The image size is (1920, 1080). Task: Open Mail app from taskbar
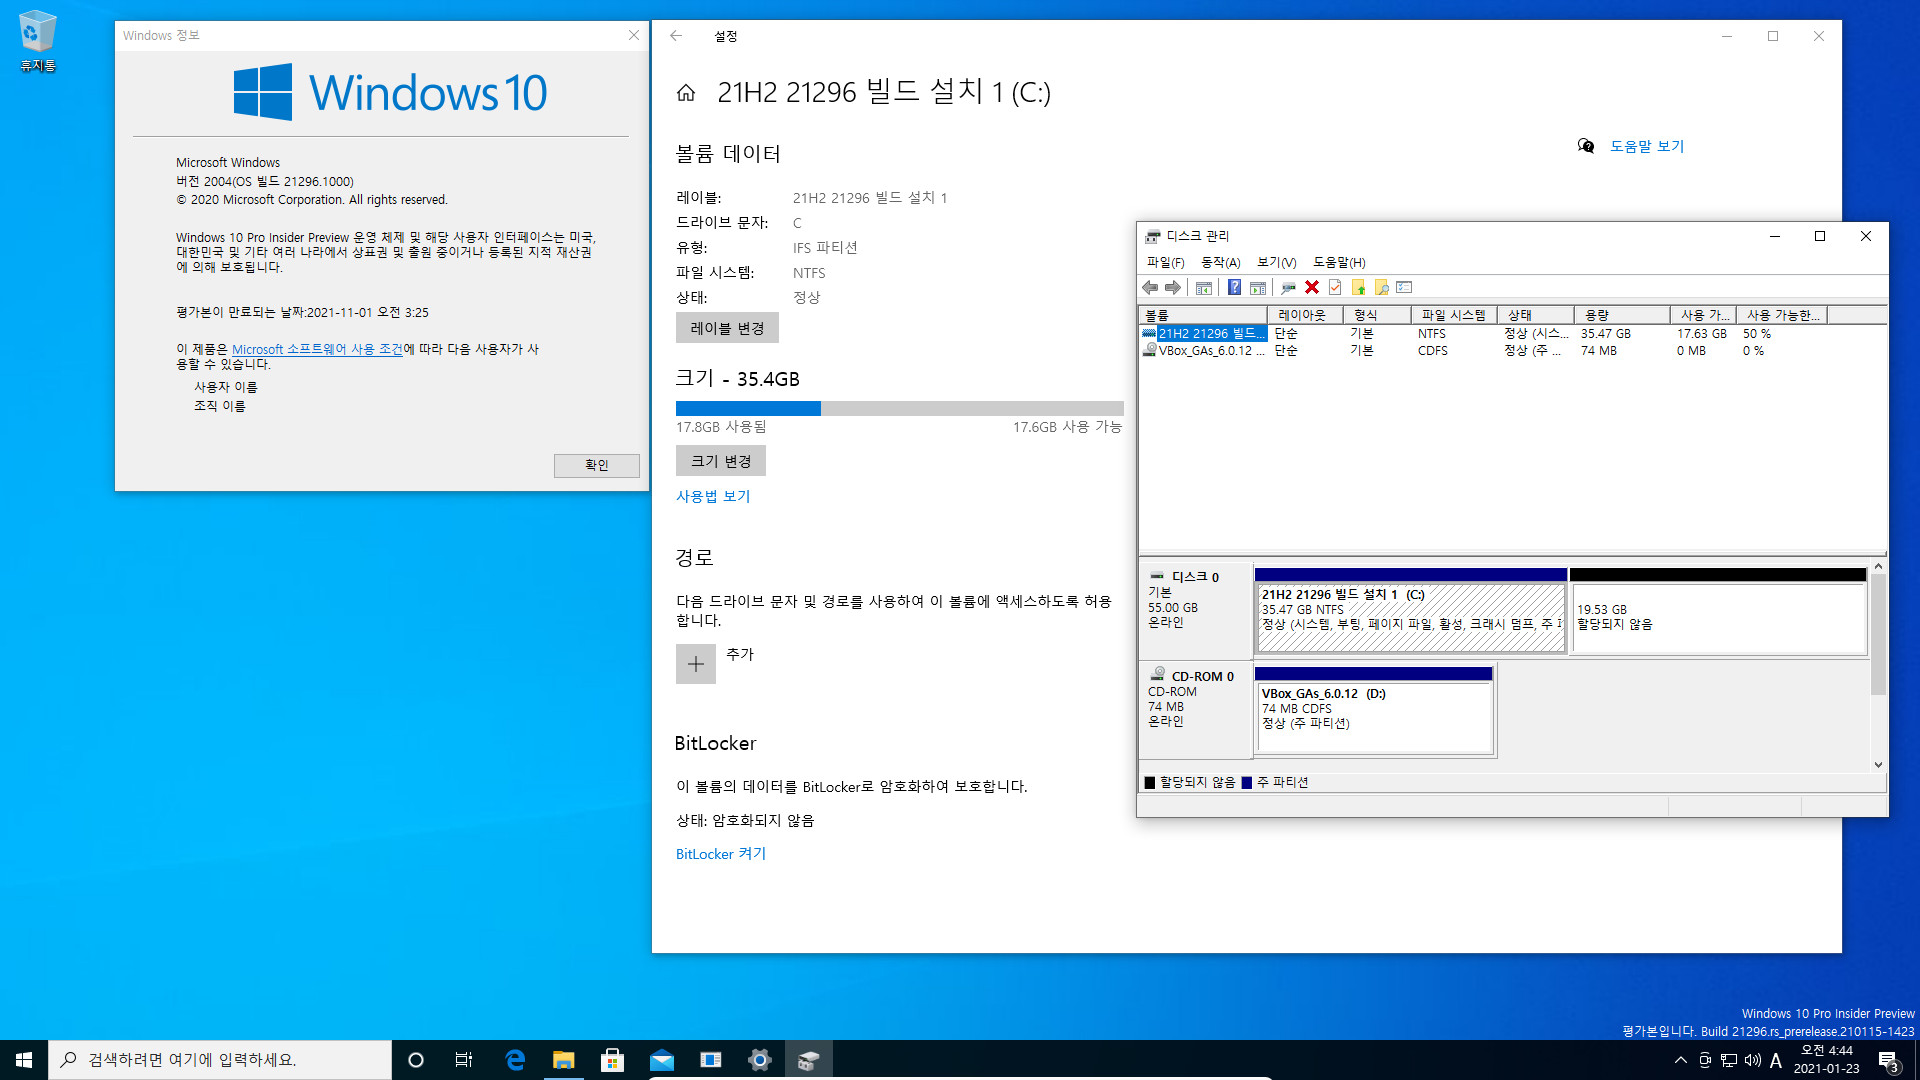tap(662, 1060)
